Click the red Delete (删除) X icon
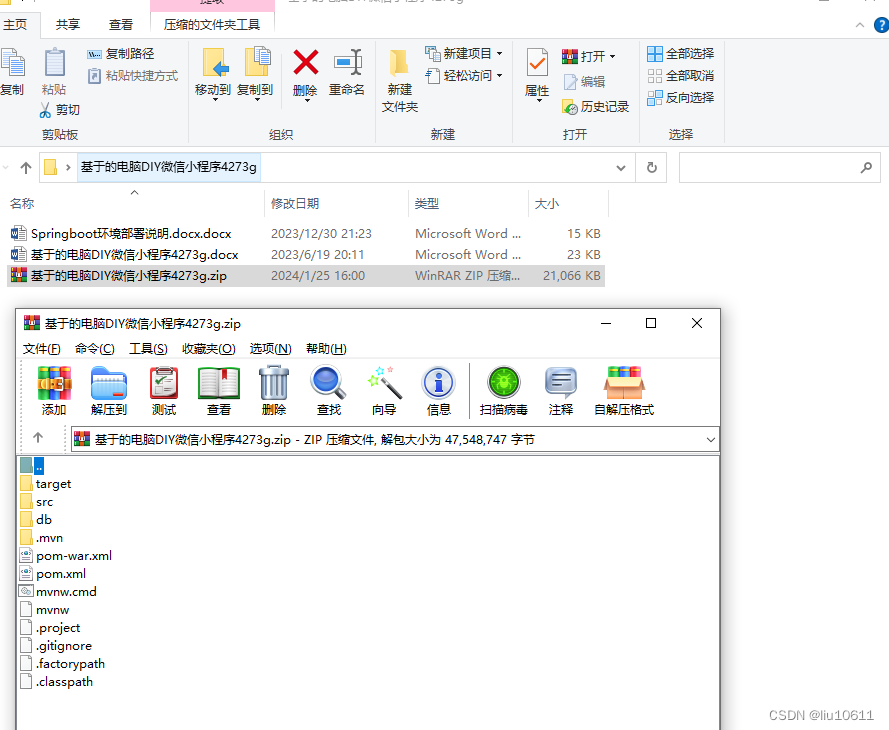The height and width of the screenshot is (730, 889). pyautogui.click(x=306, y=62)
